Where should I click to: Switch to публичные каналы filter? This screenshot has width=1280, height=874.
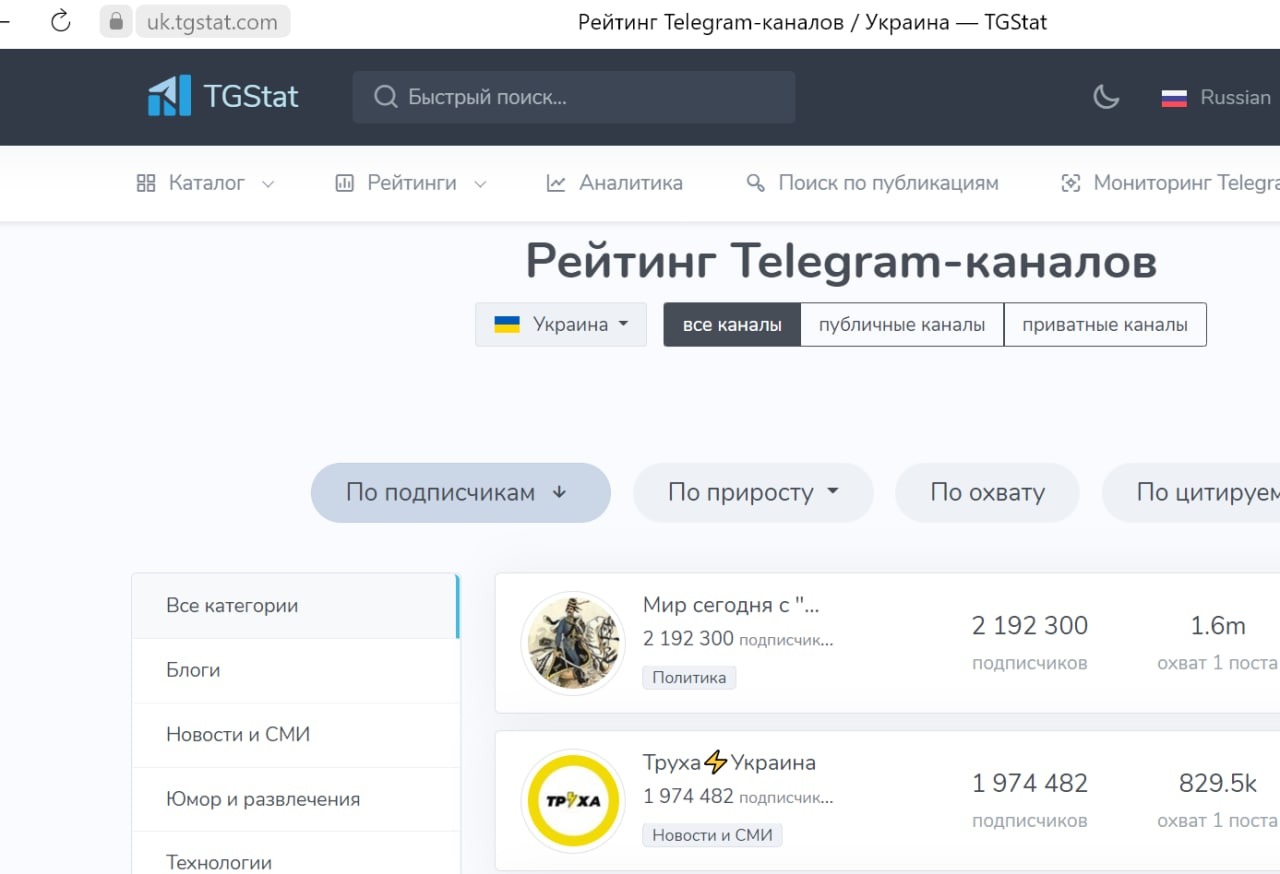[902, 325]
